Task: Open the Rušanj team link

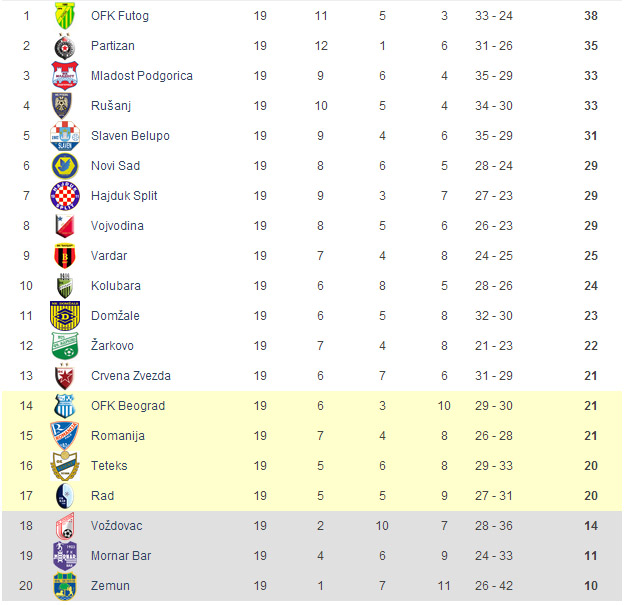Action: tap(111, 106)
